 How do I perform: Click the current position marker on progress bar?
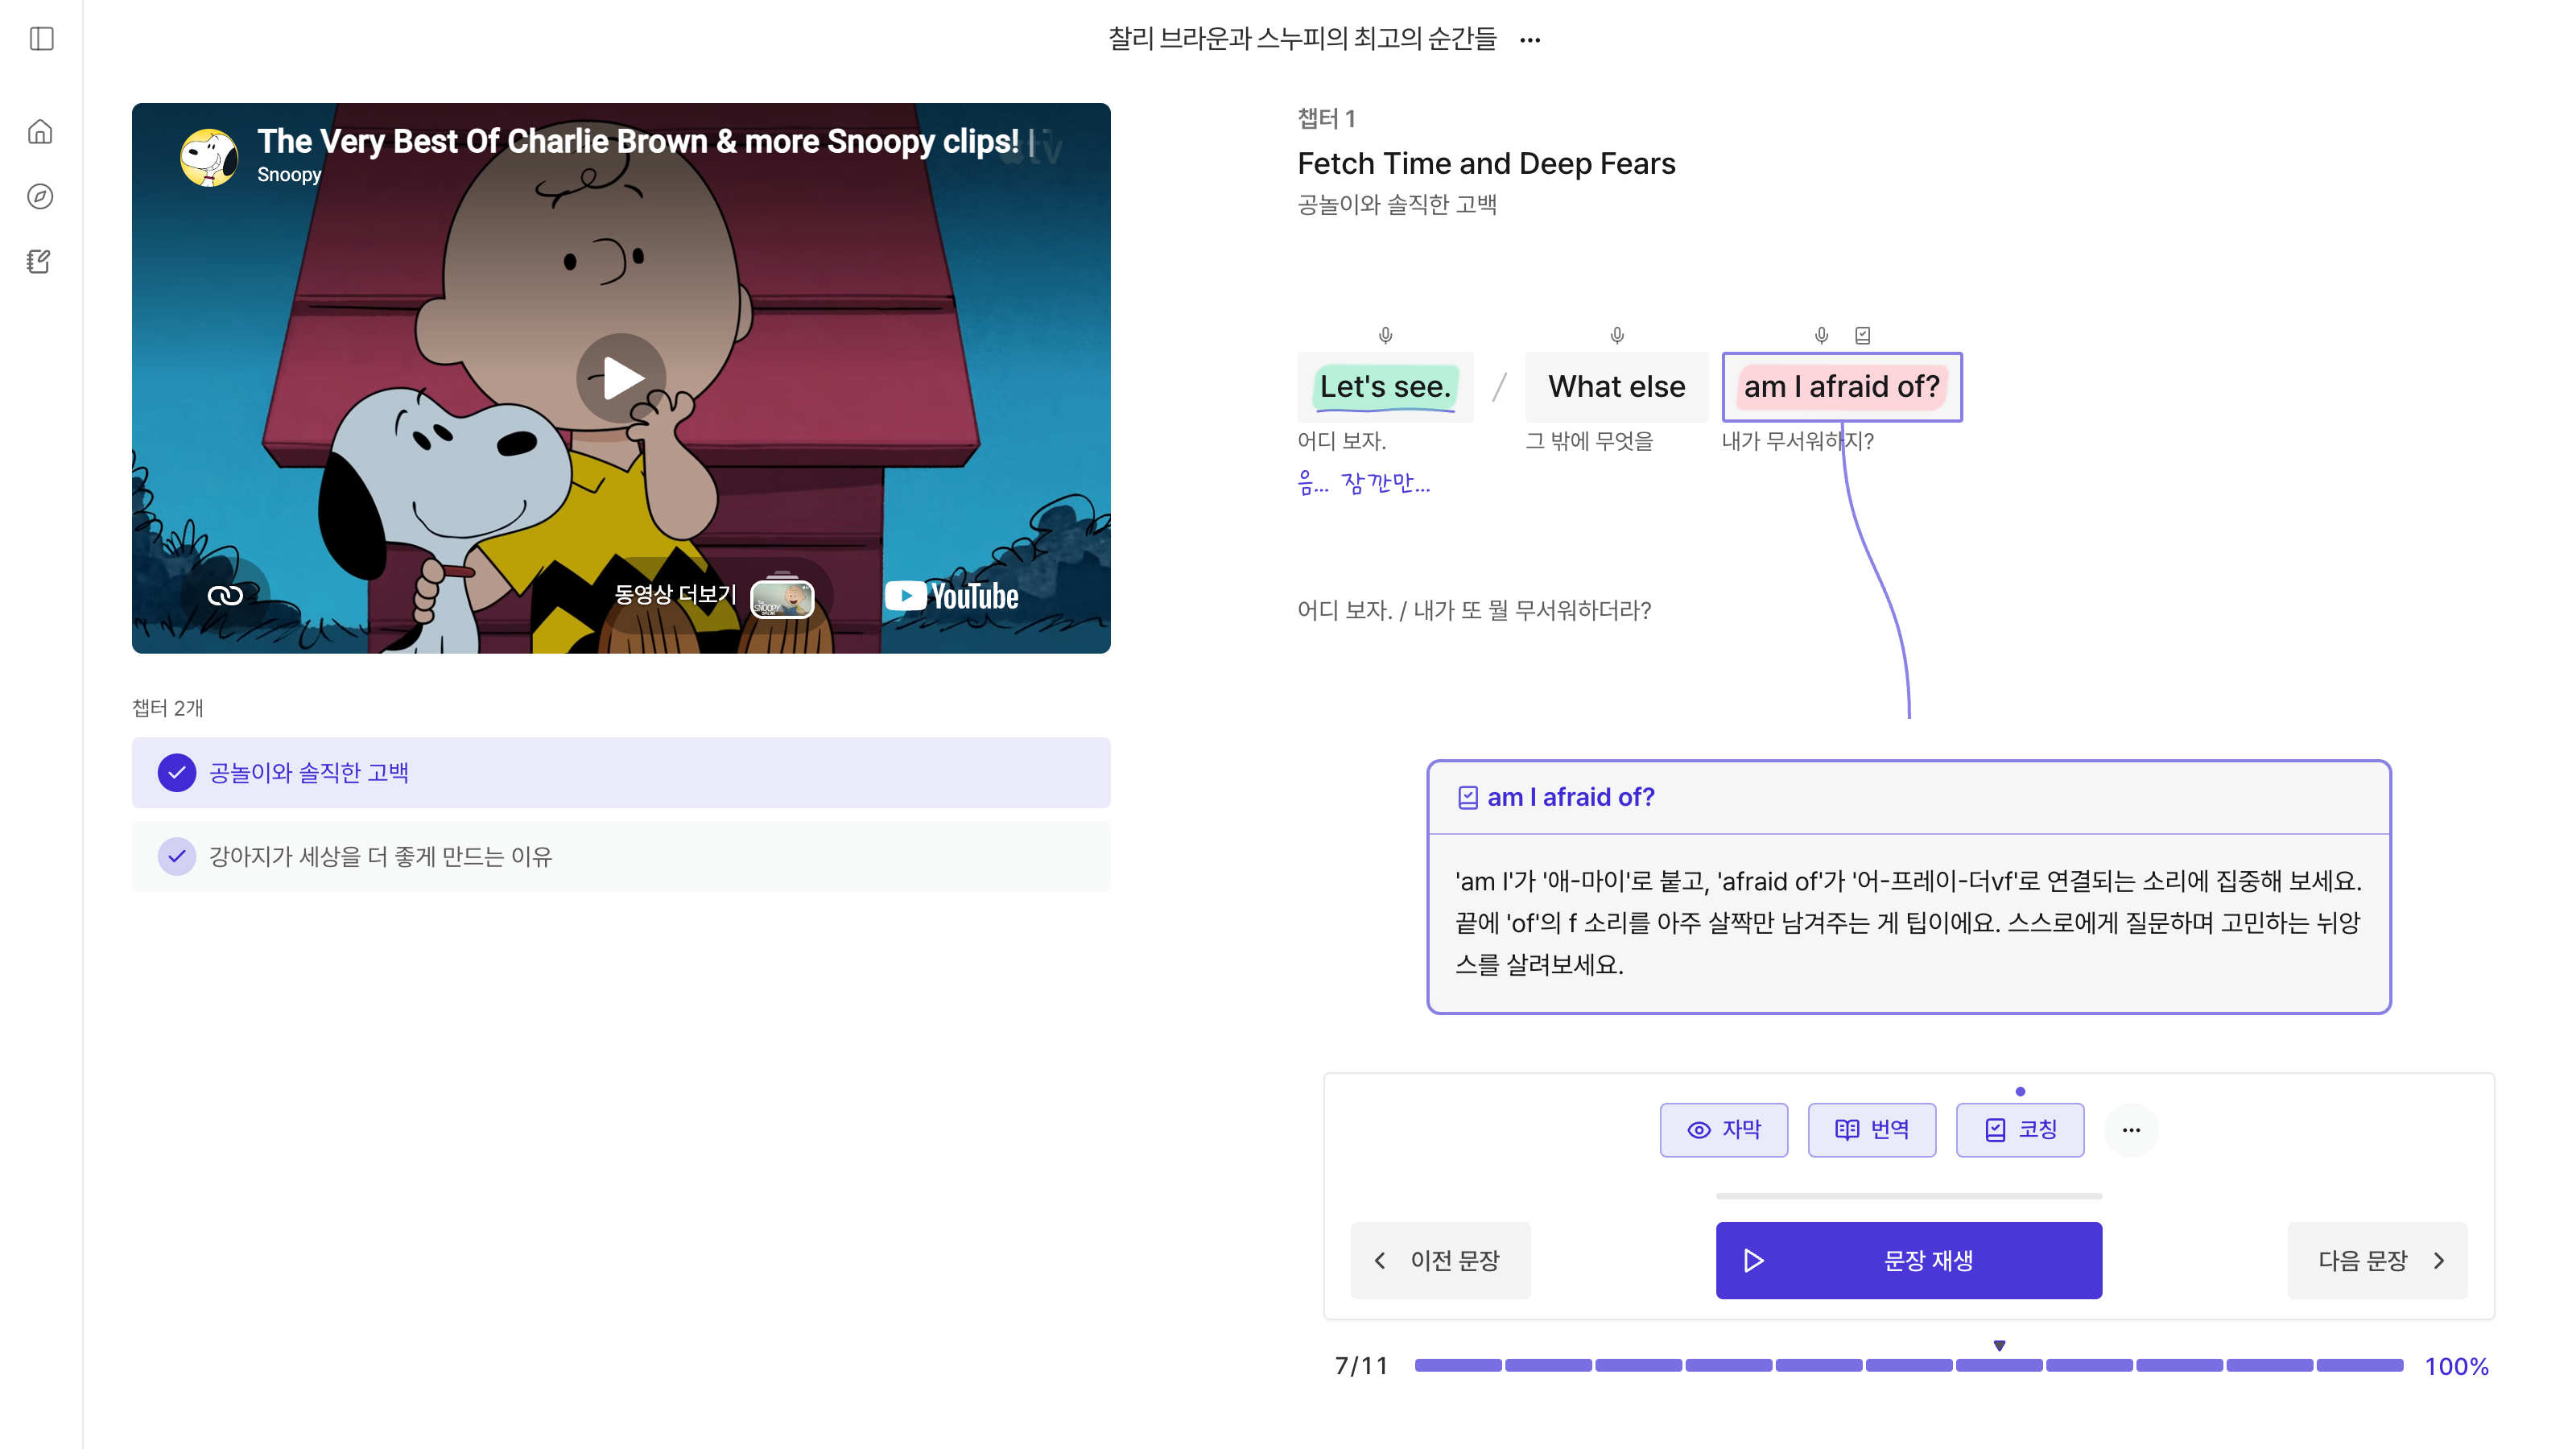click(x=1999, y=1347)
